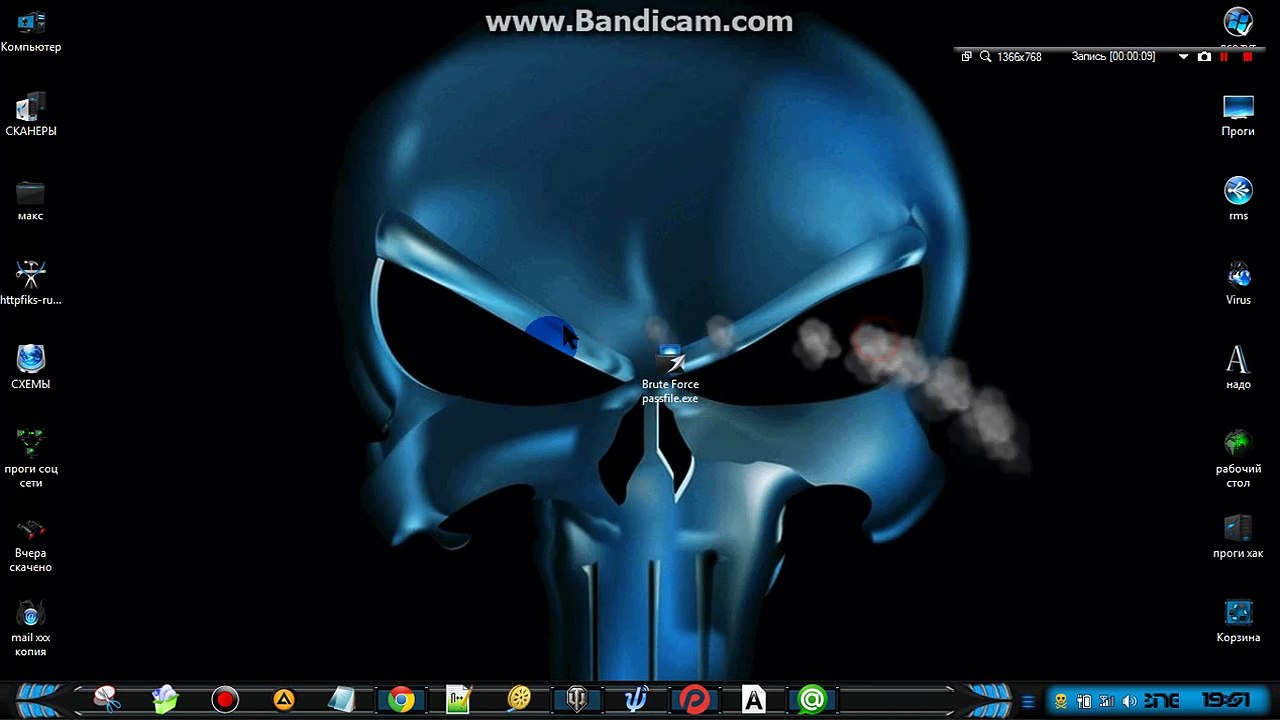1280x720 pixels.
Task: Show hidden tray icons expander
Action: pos(1028,701)
